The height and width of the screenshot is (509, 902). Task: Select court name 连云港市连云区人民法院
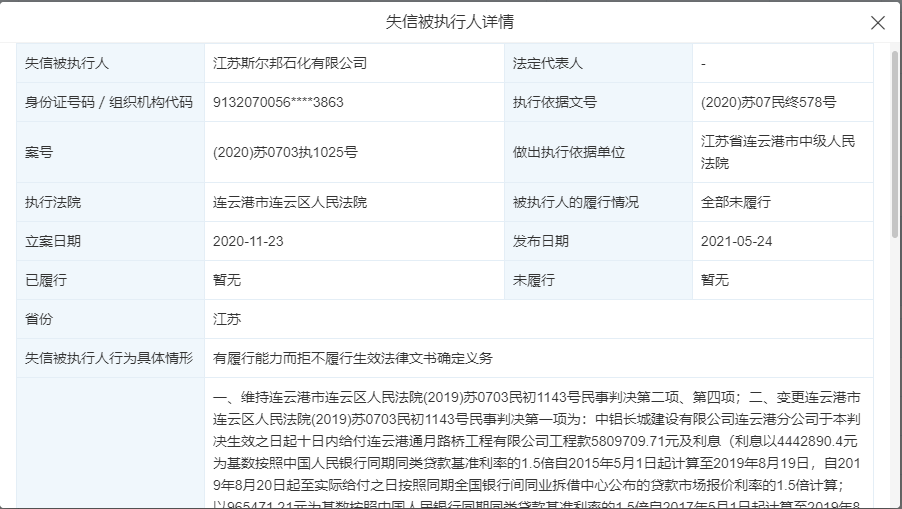(290, 202)
